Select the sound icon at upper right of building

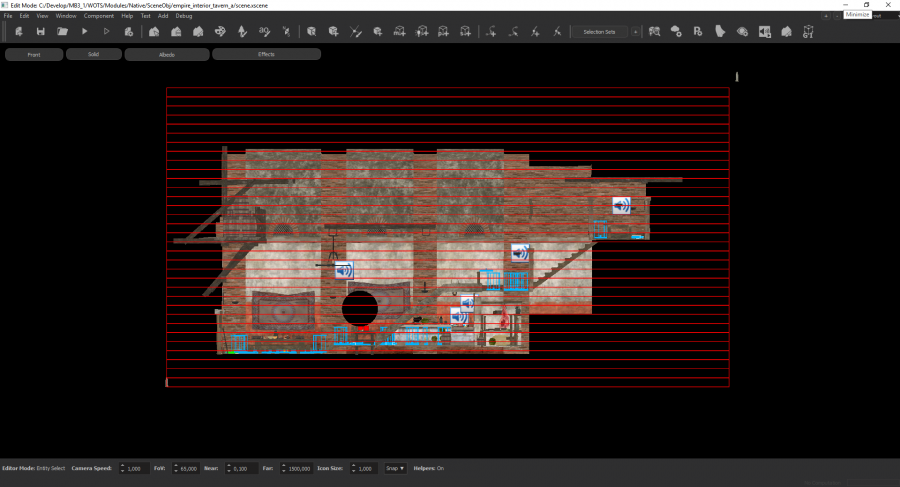pos(621,206)
